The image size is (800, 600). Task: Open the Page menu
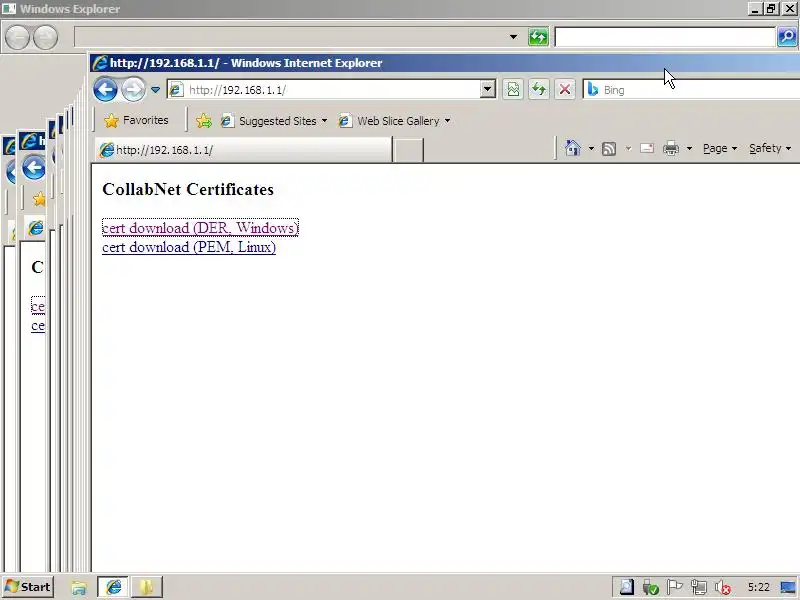(x=720, y=148)
